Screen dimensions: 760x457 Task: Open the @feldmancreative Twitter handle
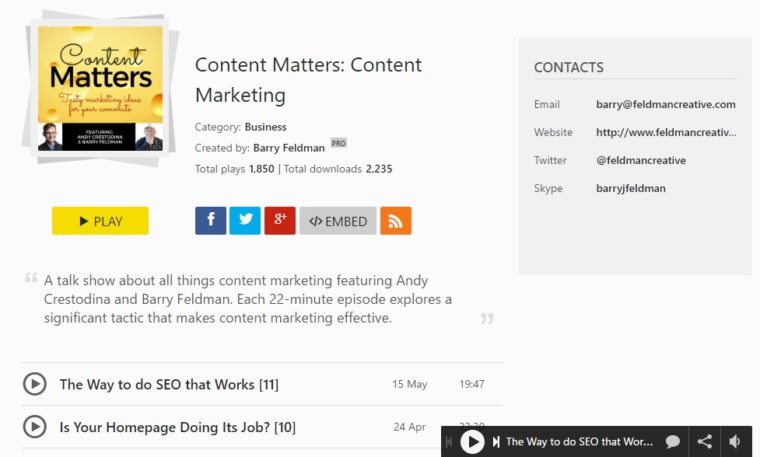(641, 160)
